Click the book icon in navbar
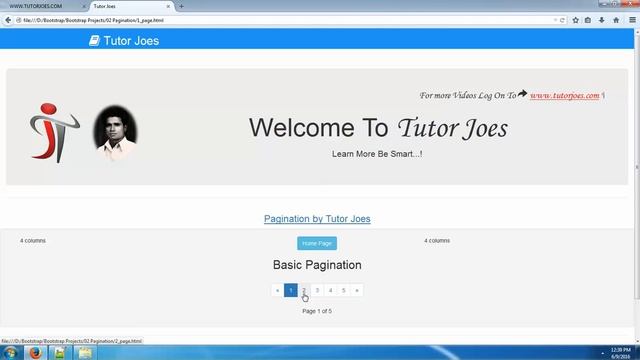Screen dimensions: 640x360 (x=94, y=40)
